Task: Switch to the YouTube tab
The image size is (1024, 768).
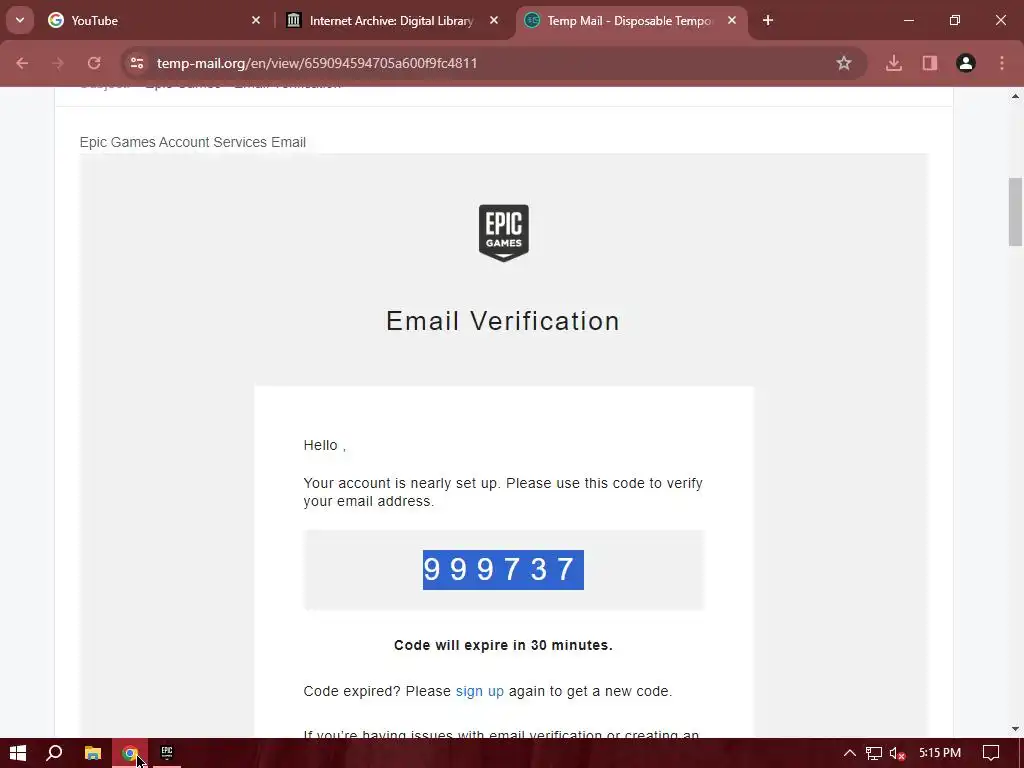Action: click(x=154, y=20)
